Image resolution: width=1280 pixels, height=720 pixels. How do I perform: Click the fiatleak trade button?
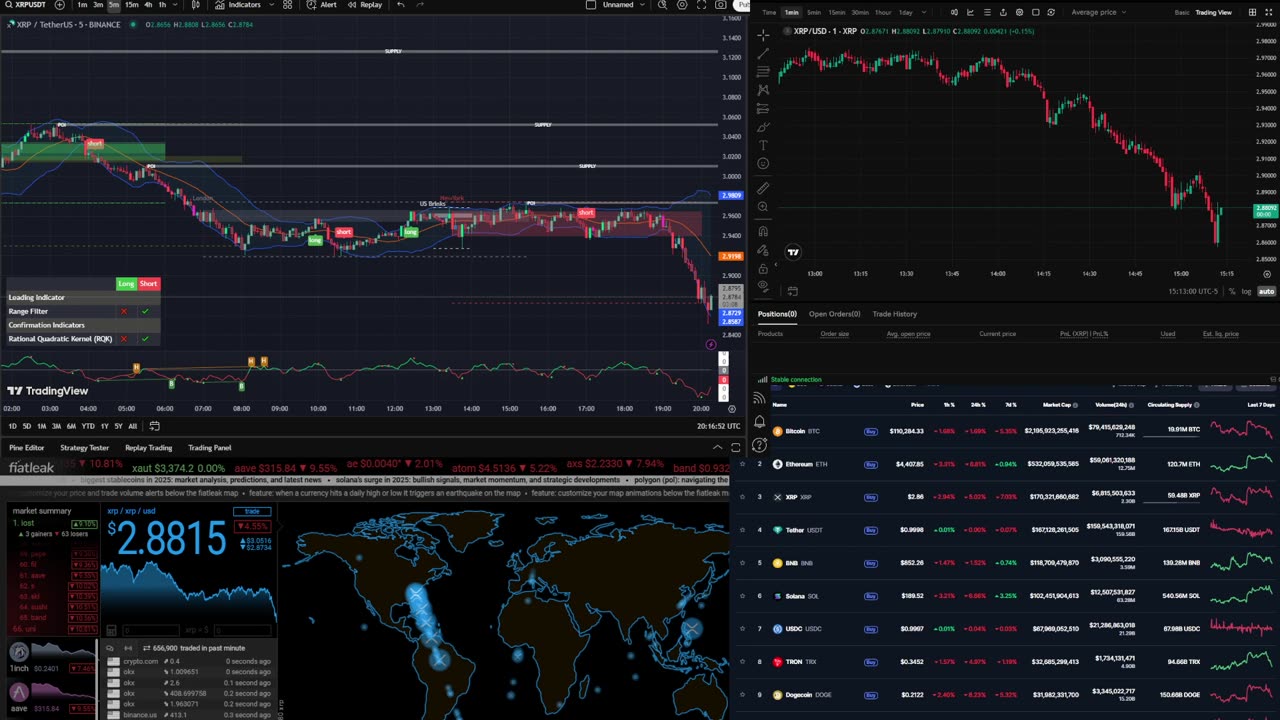(x=252, y=511)
